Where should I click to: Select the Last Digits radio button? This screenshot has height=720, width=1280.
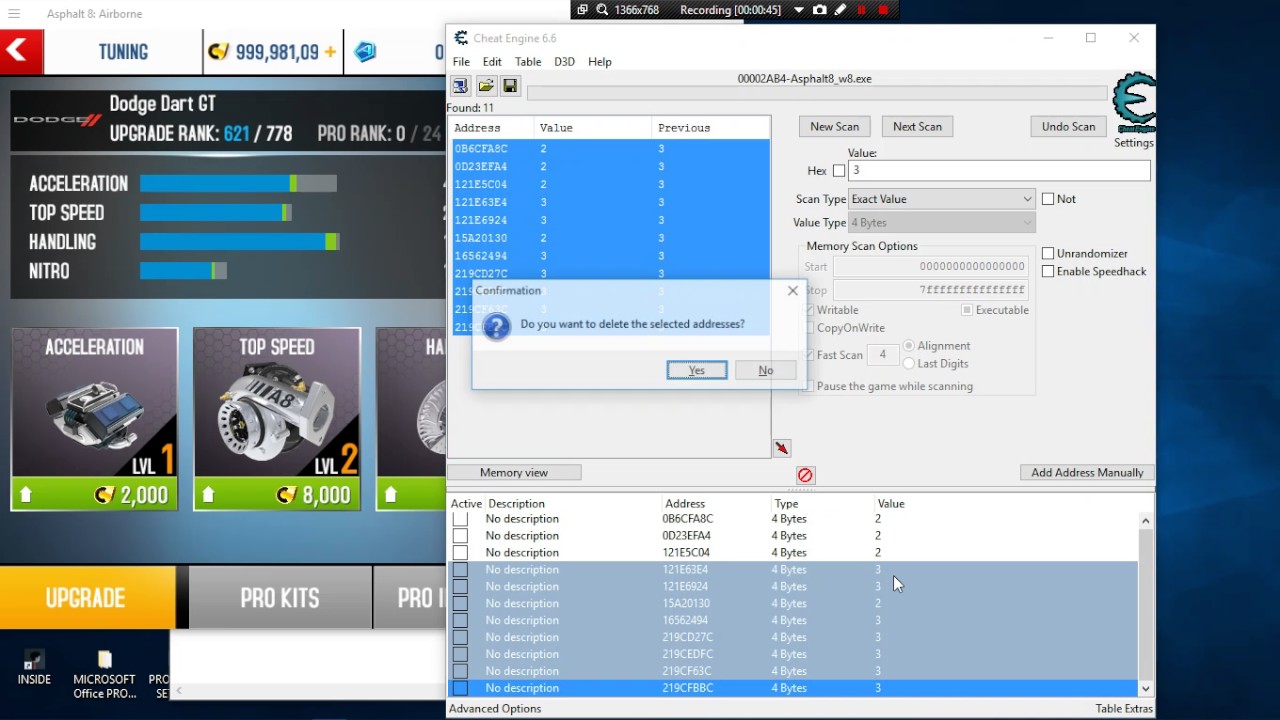coord(909,364)
